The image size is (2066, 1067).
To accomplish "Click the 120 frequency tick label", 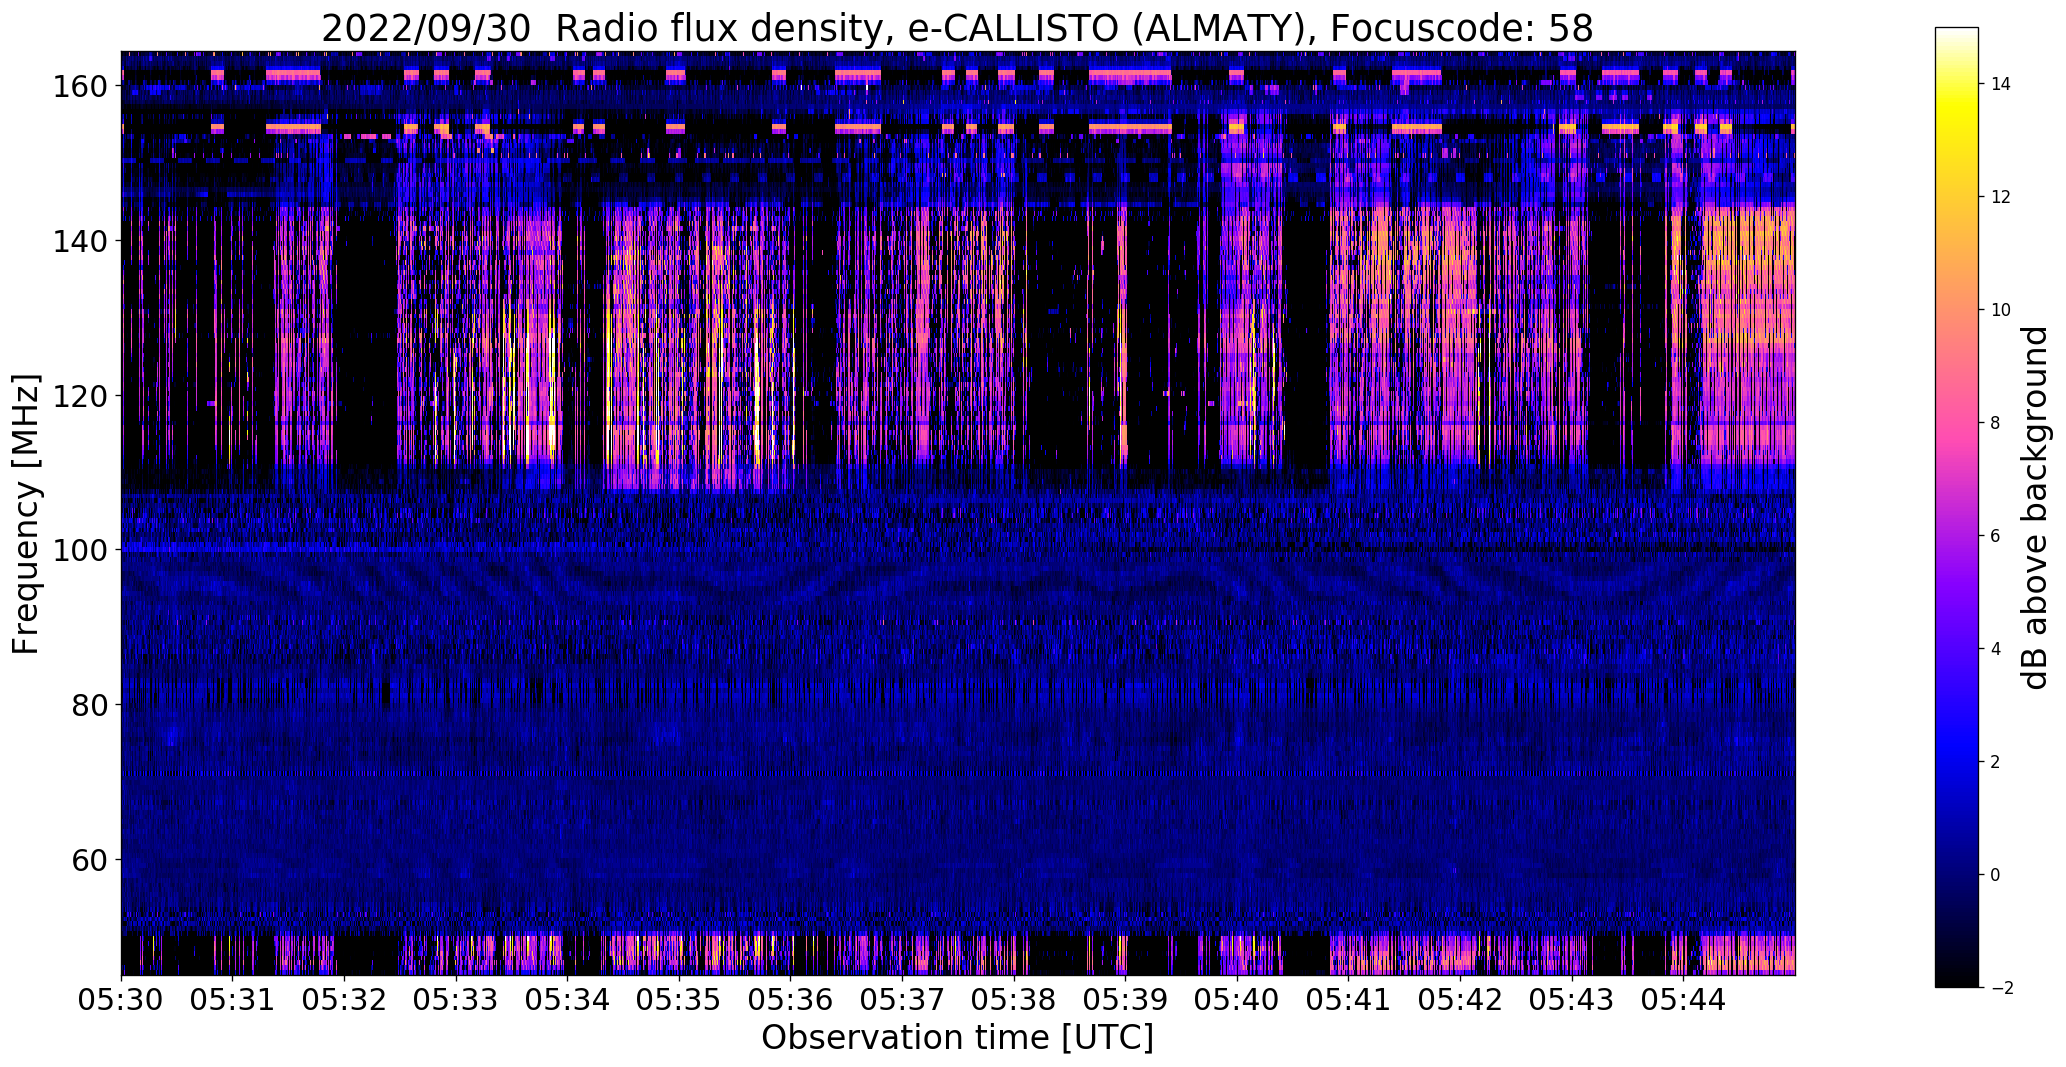I will coord(80,396).
